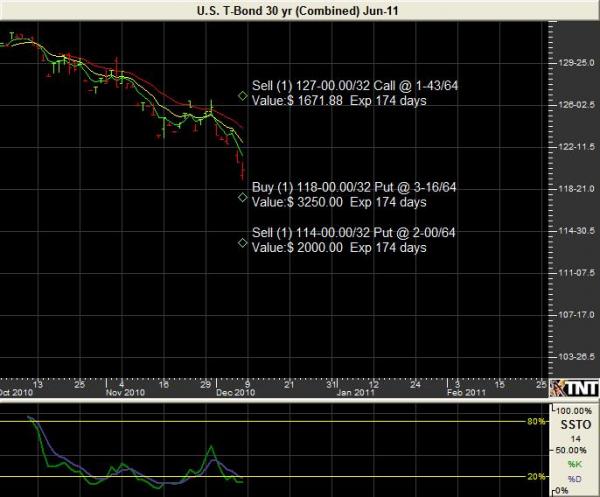Click the 20% oversold line label
The height and width of the screenshot is (497, 600).
[x=537, y=476]
